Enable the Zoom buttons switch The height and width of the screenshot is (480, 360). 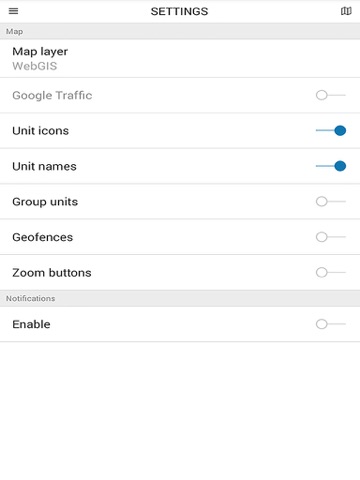[331, 272]
